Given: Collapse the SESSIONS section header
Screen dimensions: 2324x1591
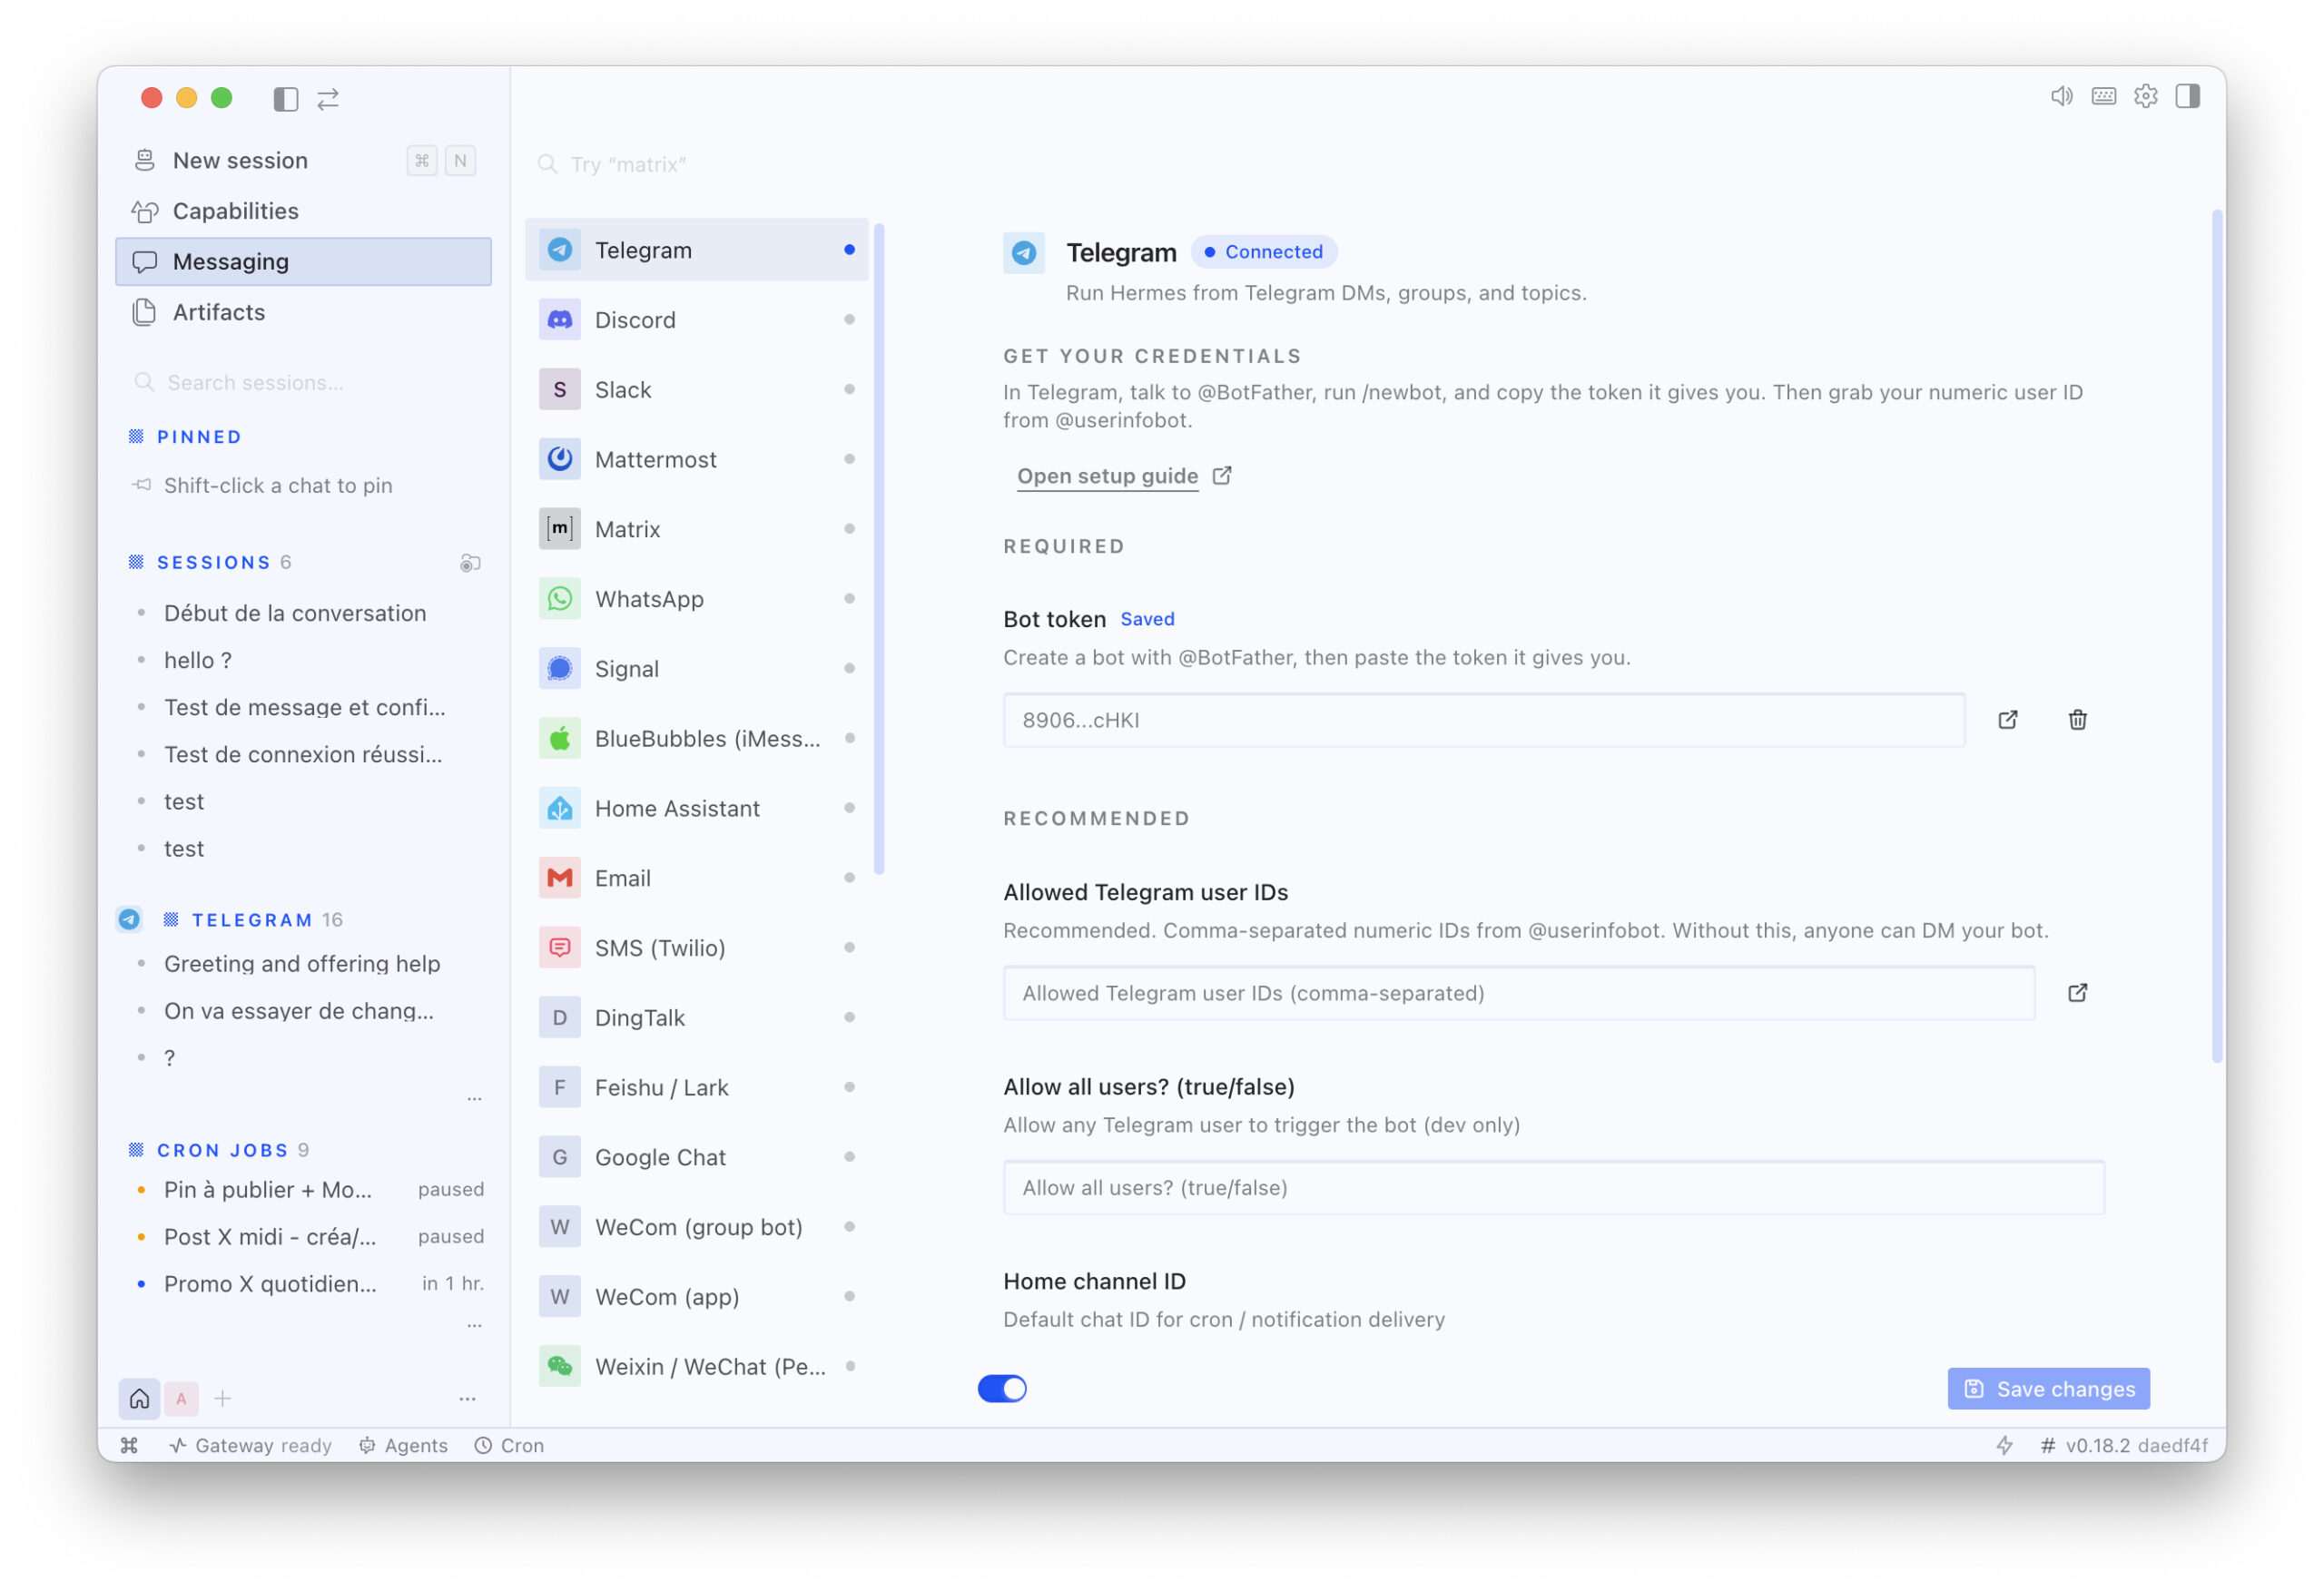Looking at the screenshot, I should (213, 563).
